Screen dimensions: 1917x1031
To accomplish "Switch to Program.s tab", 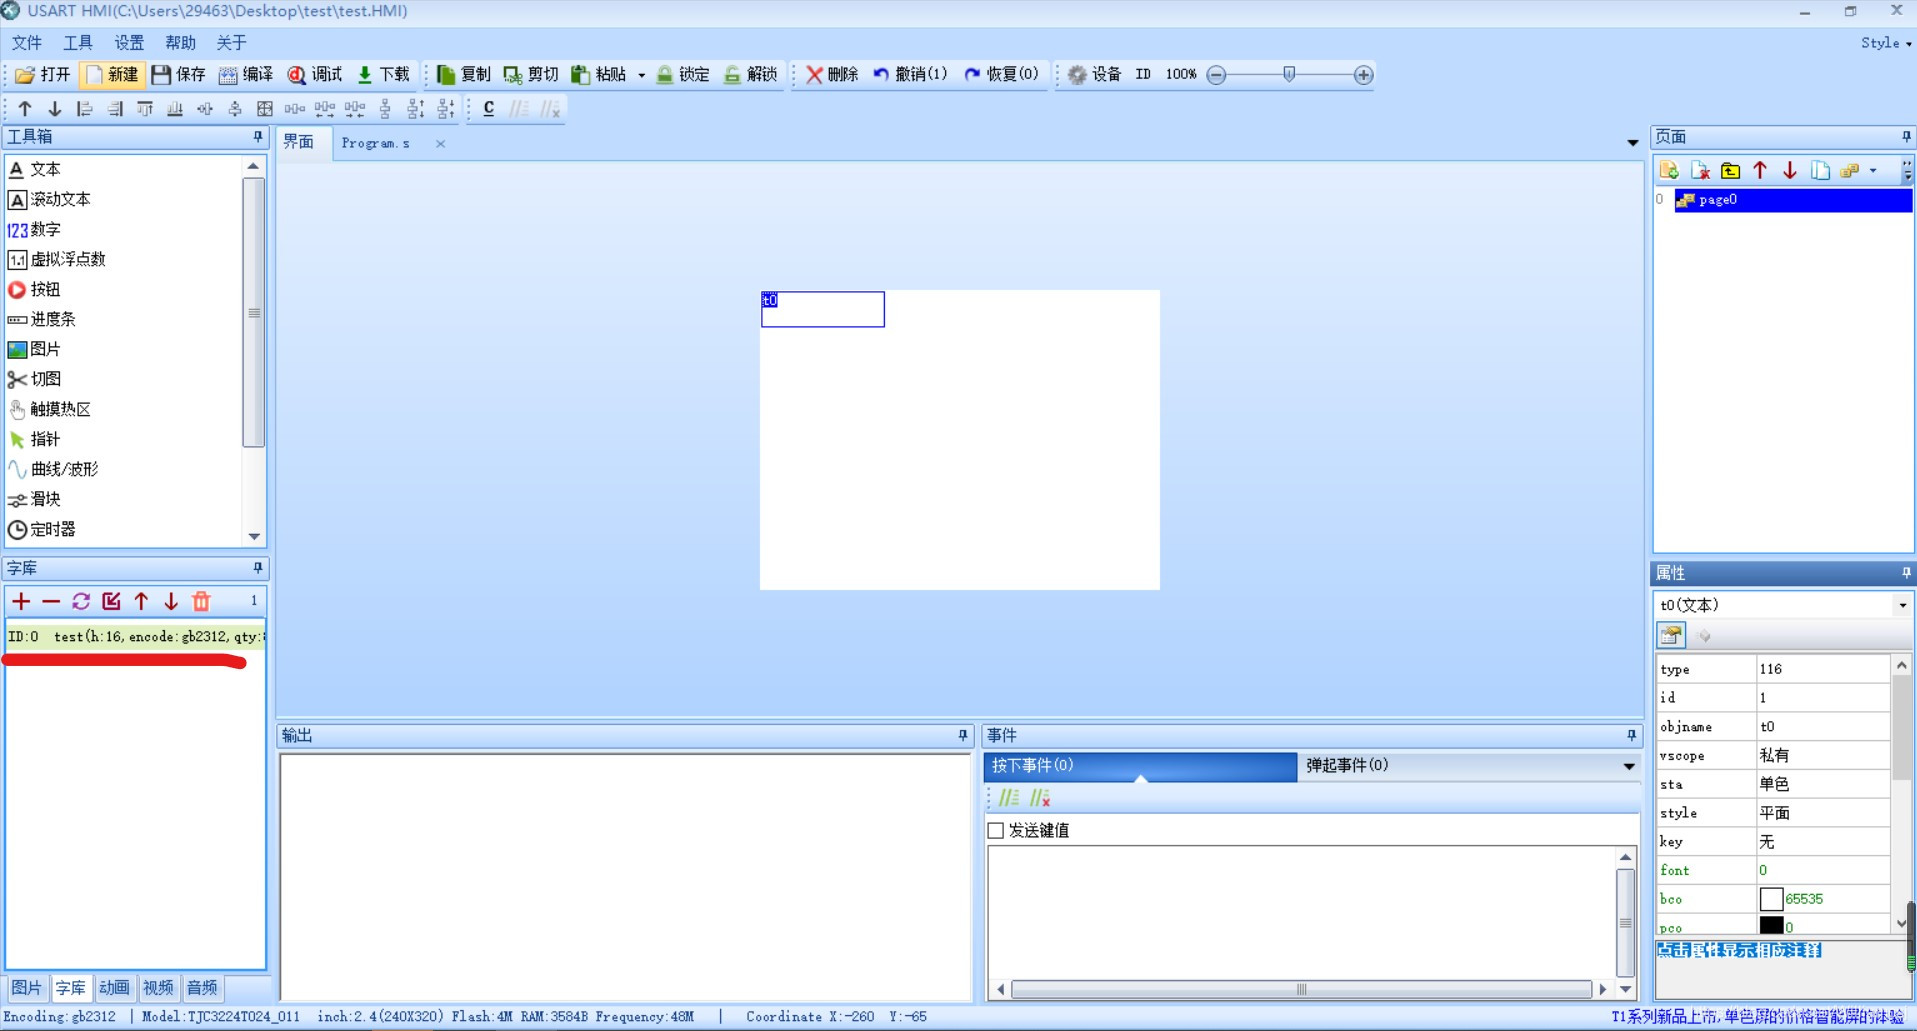I will pyautogui.click(x=375, y=143).
